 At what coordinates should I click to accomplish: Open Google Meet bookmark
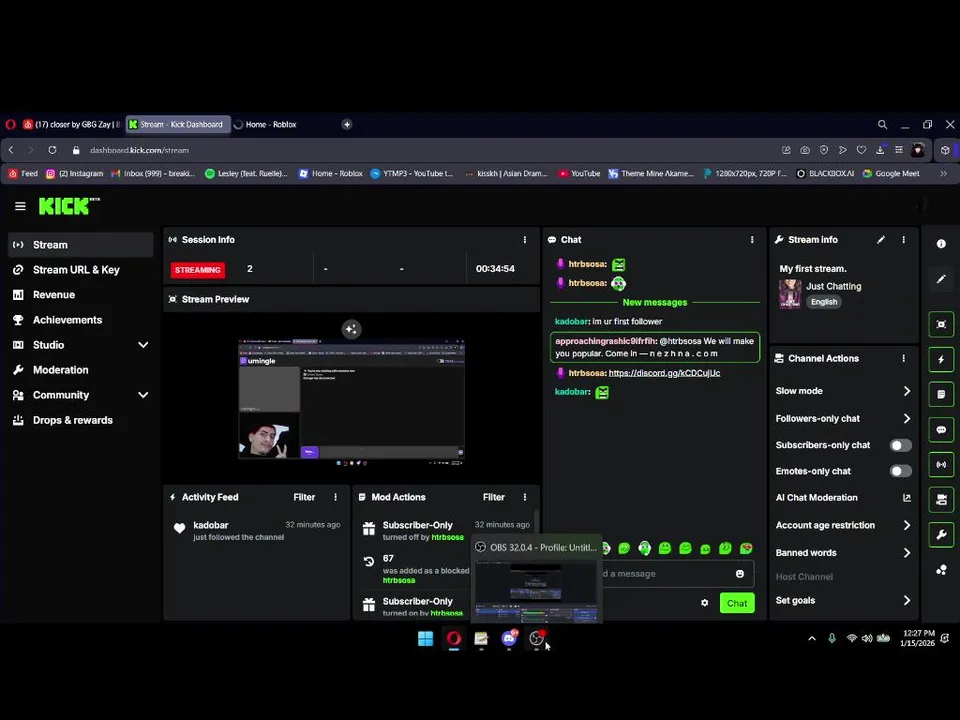891,174
